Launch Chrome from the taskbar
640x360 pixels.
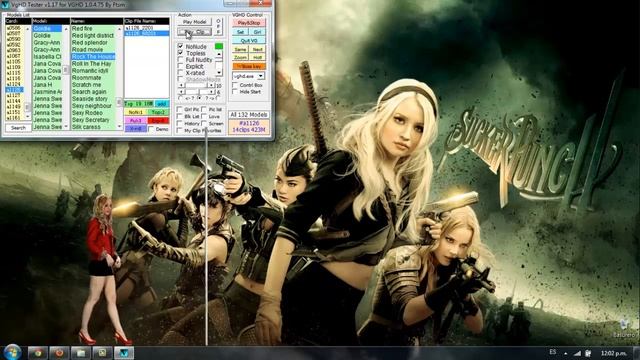(38, 353)
